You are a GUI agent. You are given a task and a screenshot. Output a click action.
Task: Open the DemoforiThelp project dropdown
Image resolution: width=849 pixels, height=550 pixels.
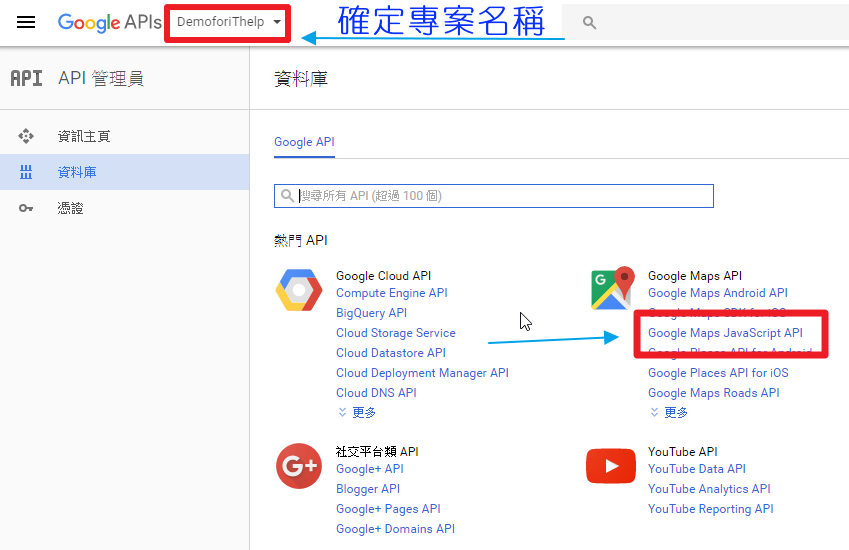[228, 22]
